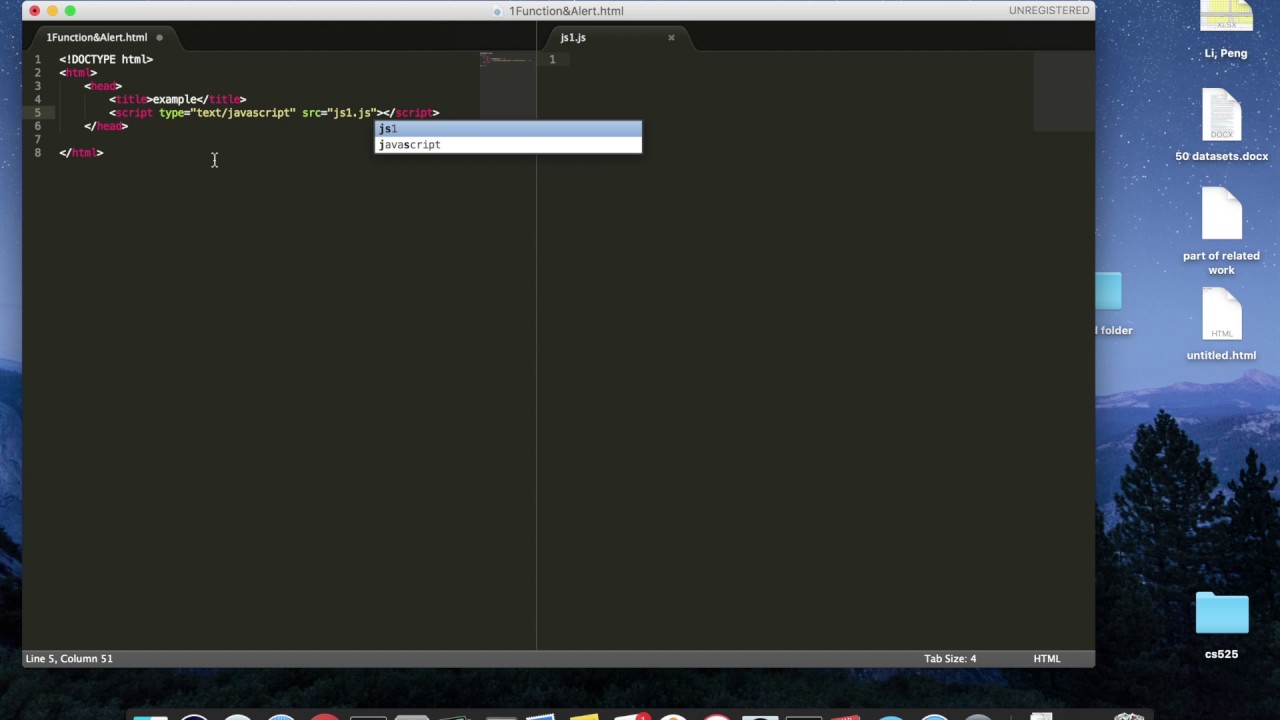Image resolution: width=1280 pixels, height=720 pixels.
Task: Click the closing </head> tag on line 6
Action: (x=106, y=126)
